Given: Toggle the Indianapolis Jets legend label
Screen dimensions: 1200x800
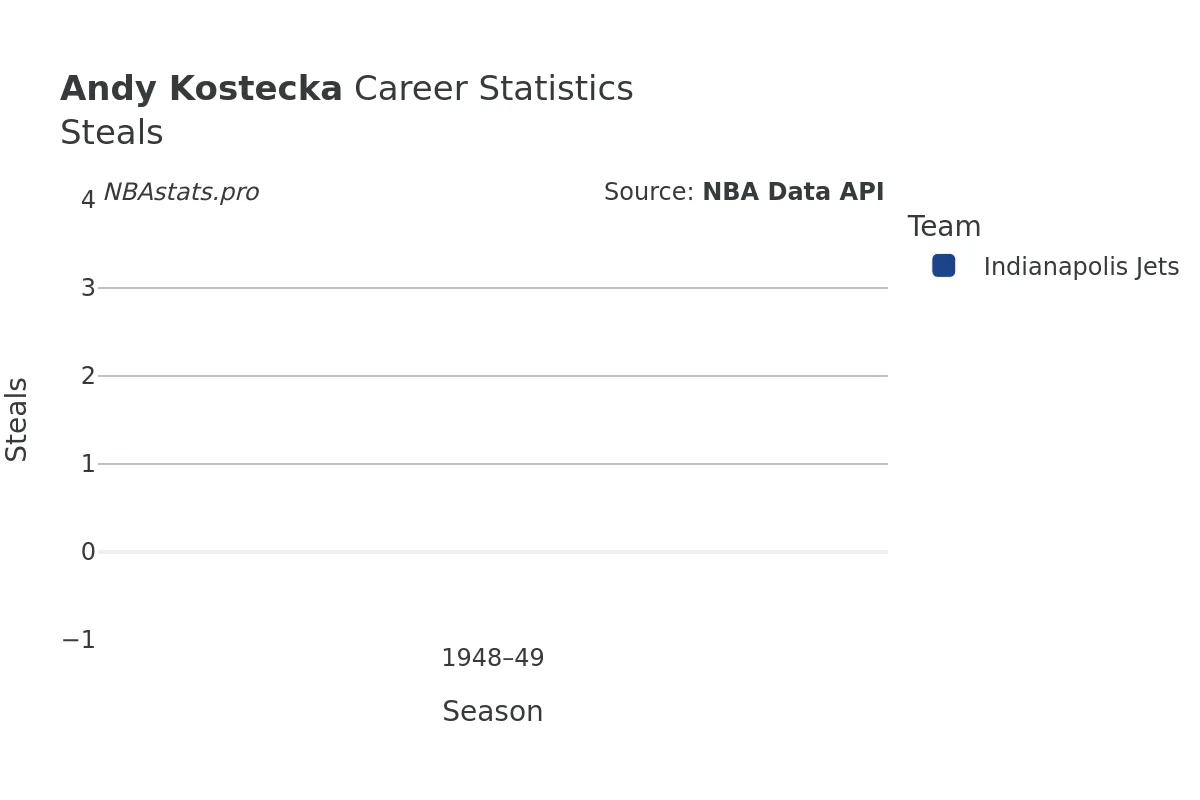Looking at the screenshot, I should pyautogui.click(x=1081, y=268).
